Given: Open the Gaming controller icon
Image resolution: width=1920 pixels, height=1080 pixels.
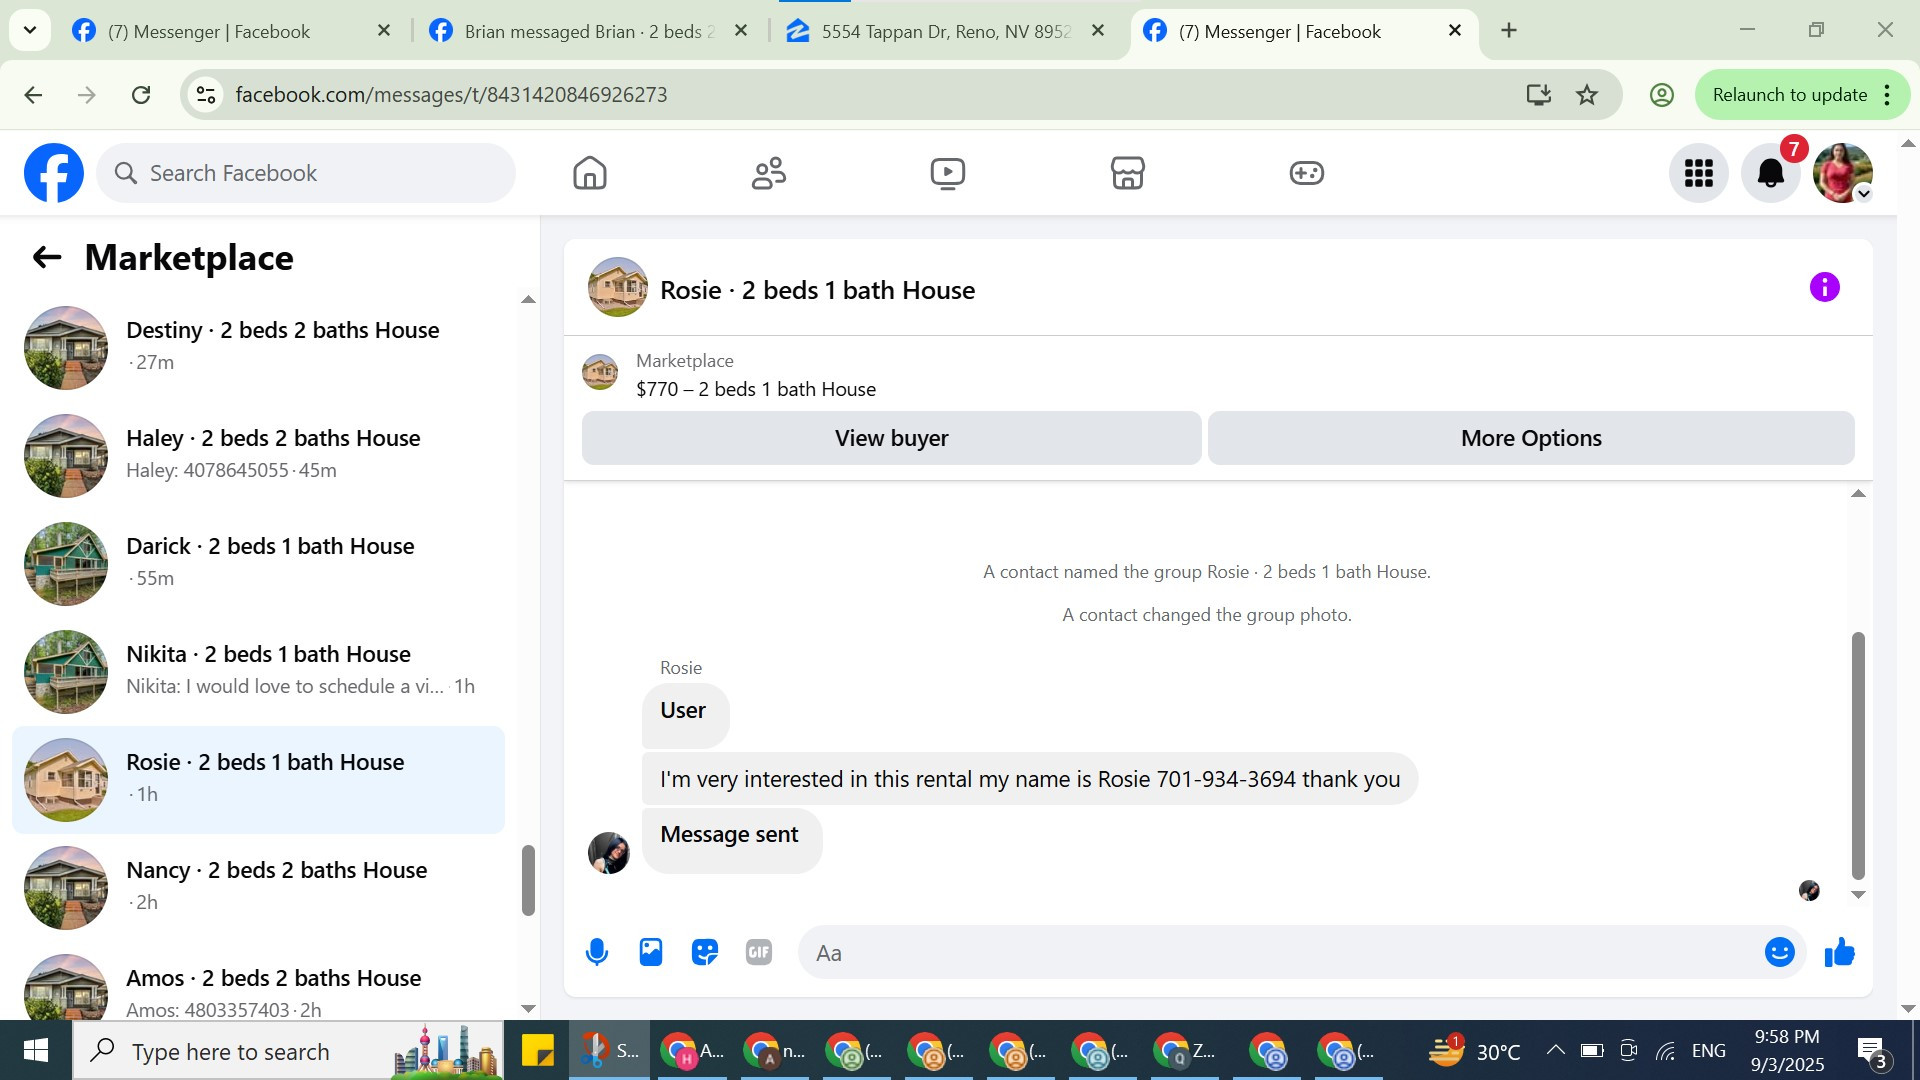Looking at the screenshot, I should click(x=1306, y=173).
